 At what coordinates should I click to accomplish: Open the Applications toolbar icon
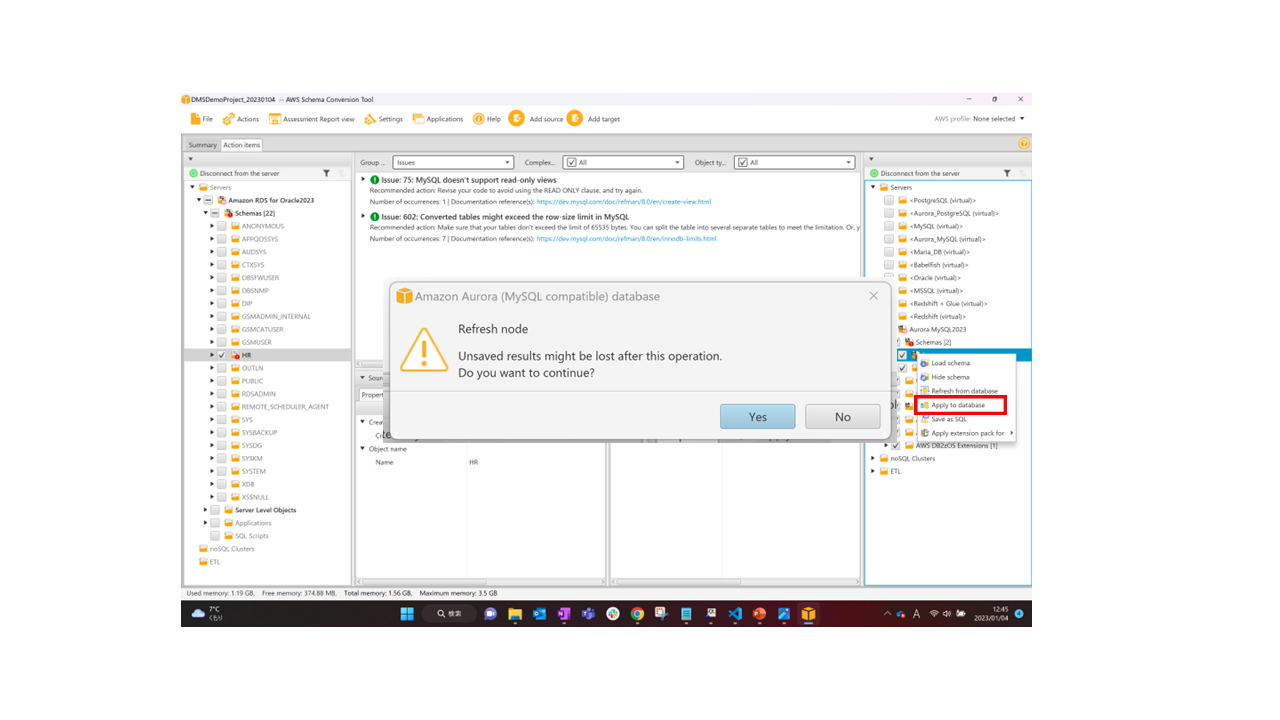pos(419,119)
